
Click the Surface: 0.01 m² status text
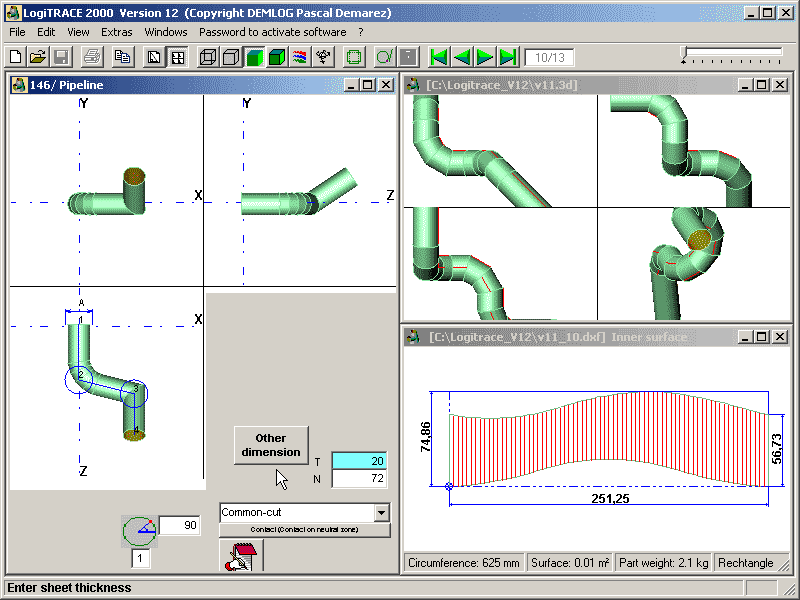[570, 563]
